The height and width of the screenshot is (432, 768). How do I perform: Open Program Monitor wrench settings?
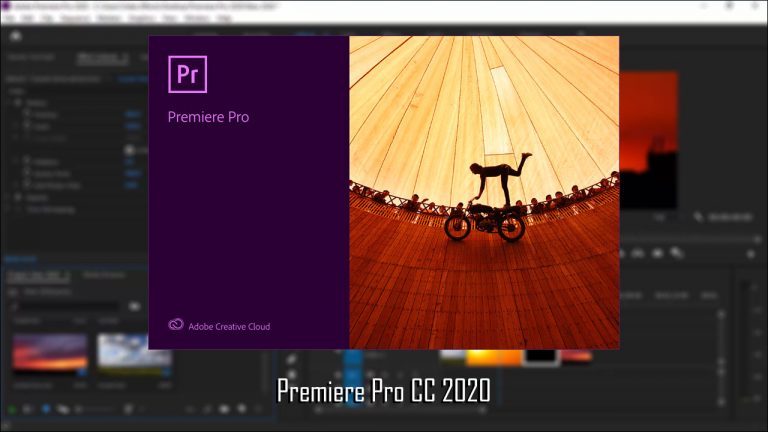click(x=697, y=215)
